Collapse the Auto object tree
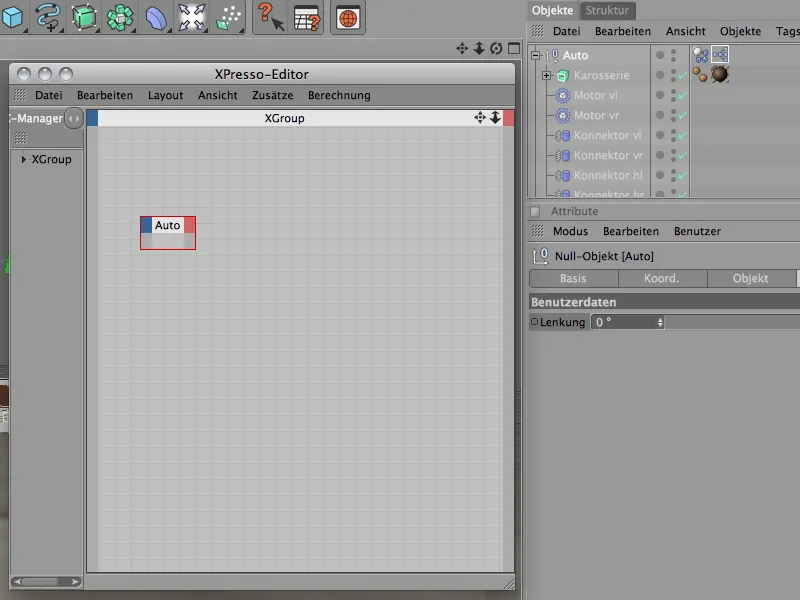This screenshot has height=600, width=800. pyautogui.click(x=535, y=55)
